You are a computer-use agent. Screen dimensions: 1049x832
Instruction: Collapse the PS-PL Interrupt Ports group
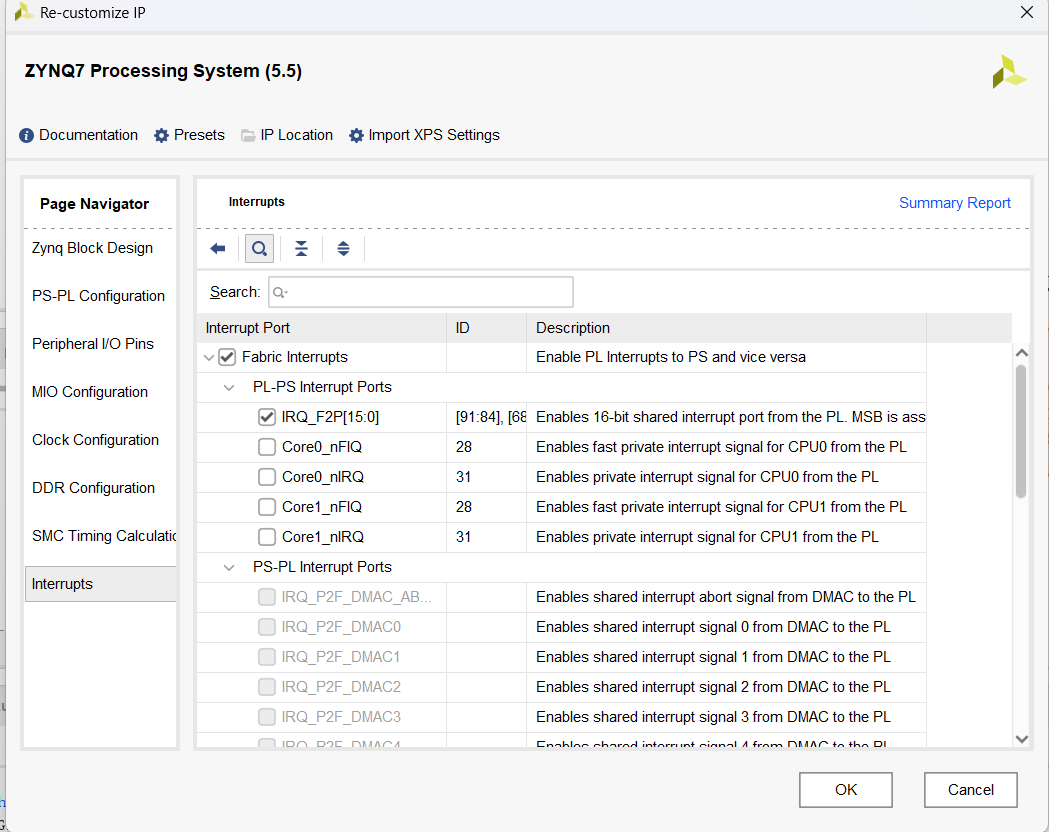[x=229, y=568]
